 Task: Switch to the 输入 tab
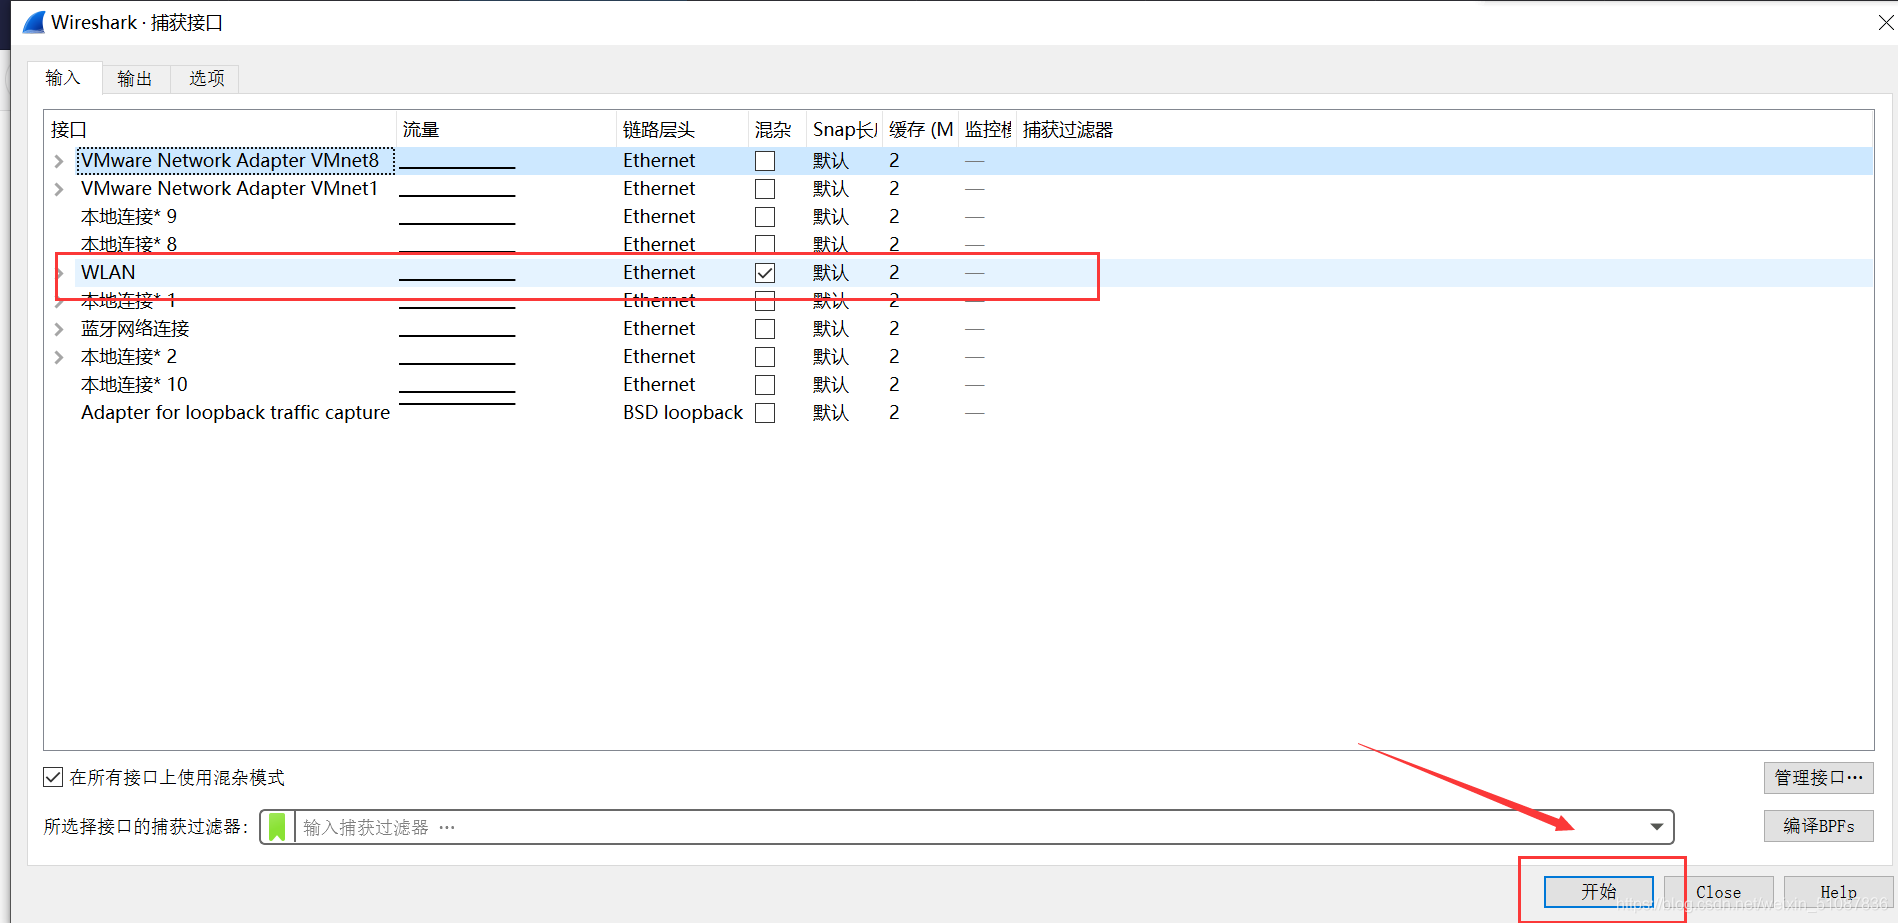[x=63, y=78]
